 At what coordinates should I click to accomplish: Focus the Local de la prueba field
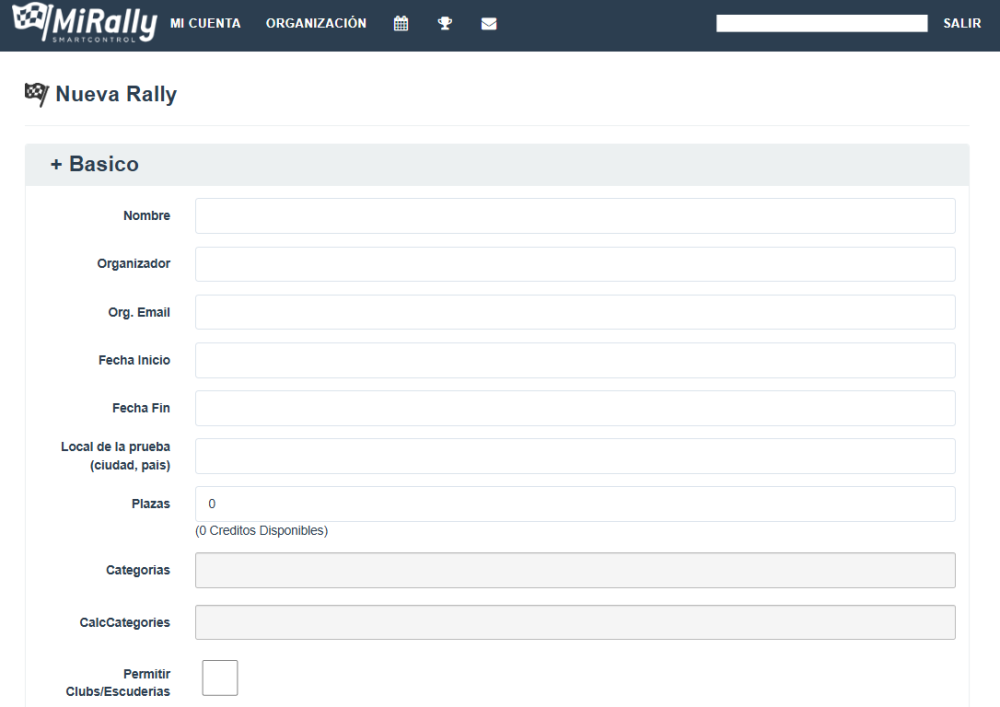tap(575, 456)
